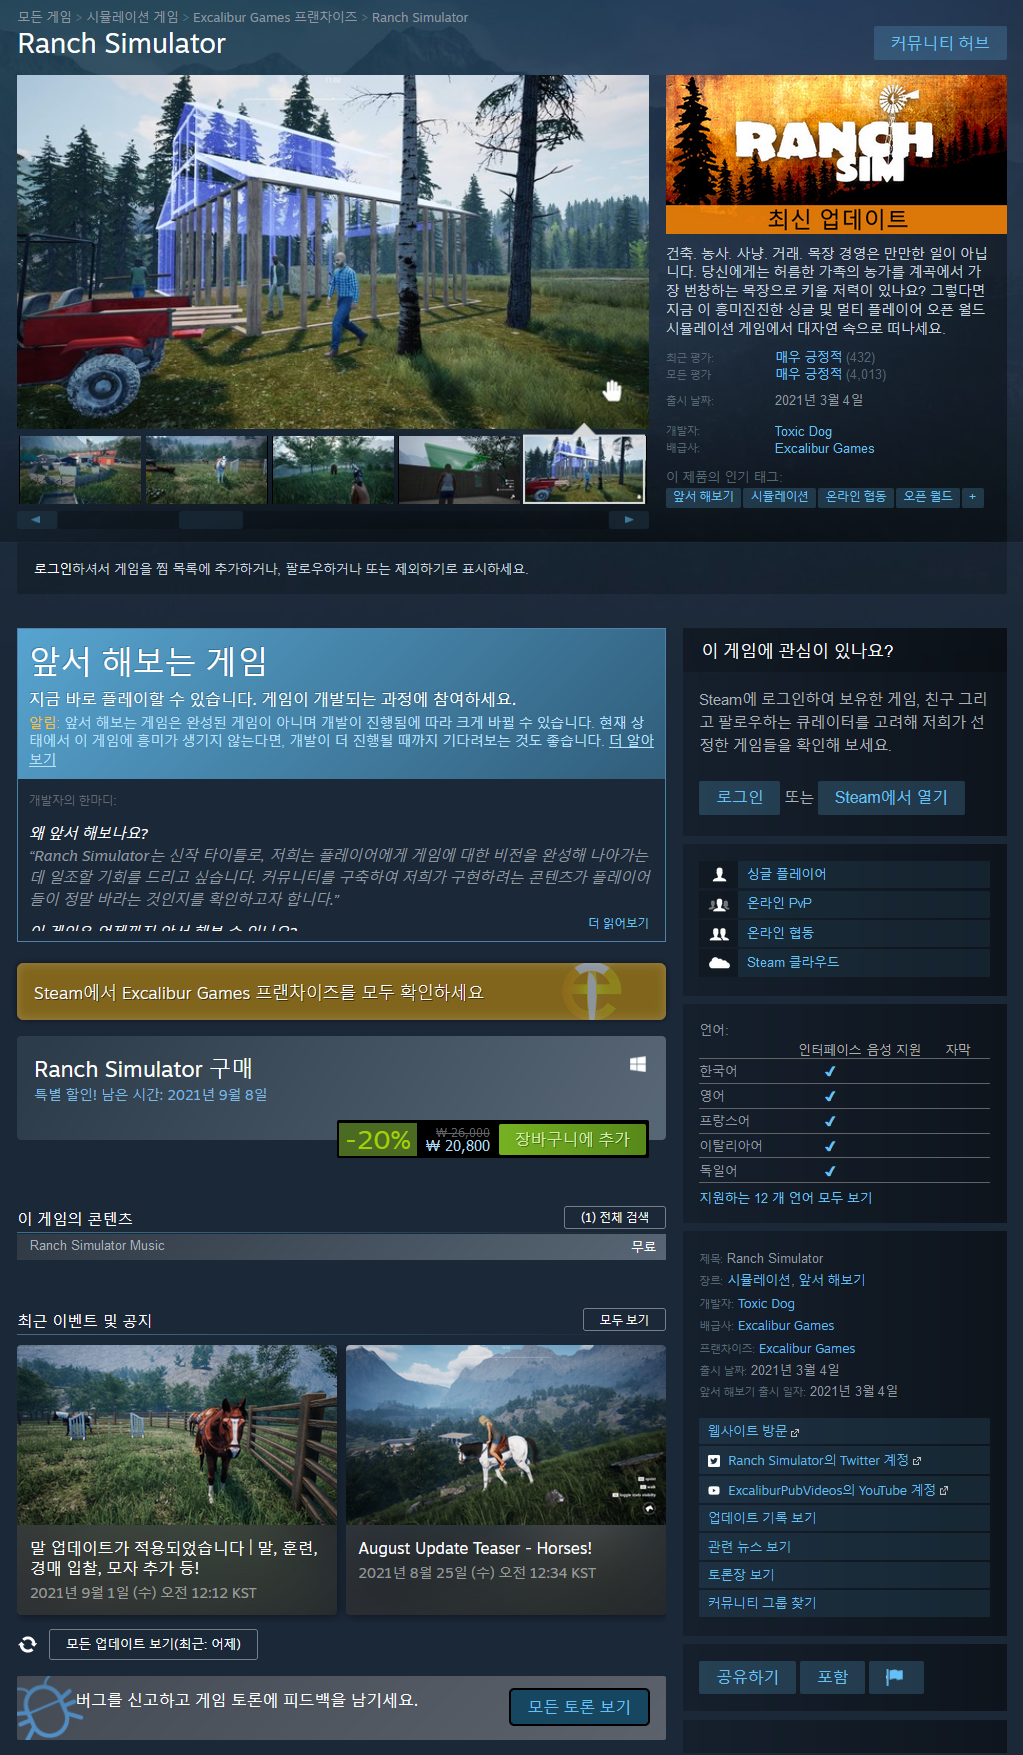1023x1755 pixels.
Task: Open publisher Excalibur Games link near tags
Action: pyautogui.click(x=824, y=448)
